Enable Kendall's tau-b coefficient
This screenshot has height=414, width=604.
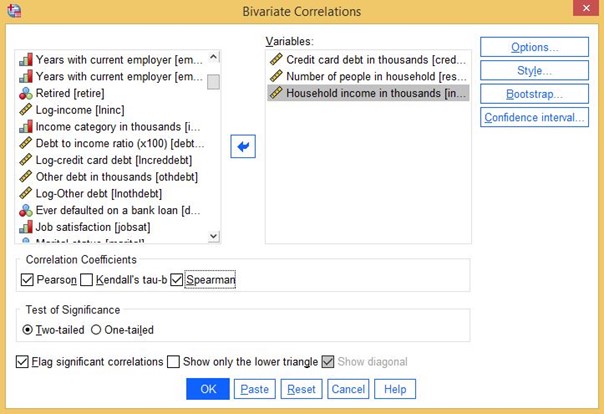(x=86, y=279)
